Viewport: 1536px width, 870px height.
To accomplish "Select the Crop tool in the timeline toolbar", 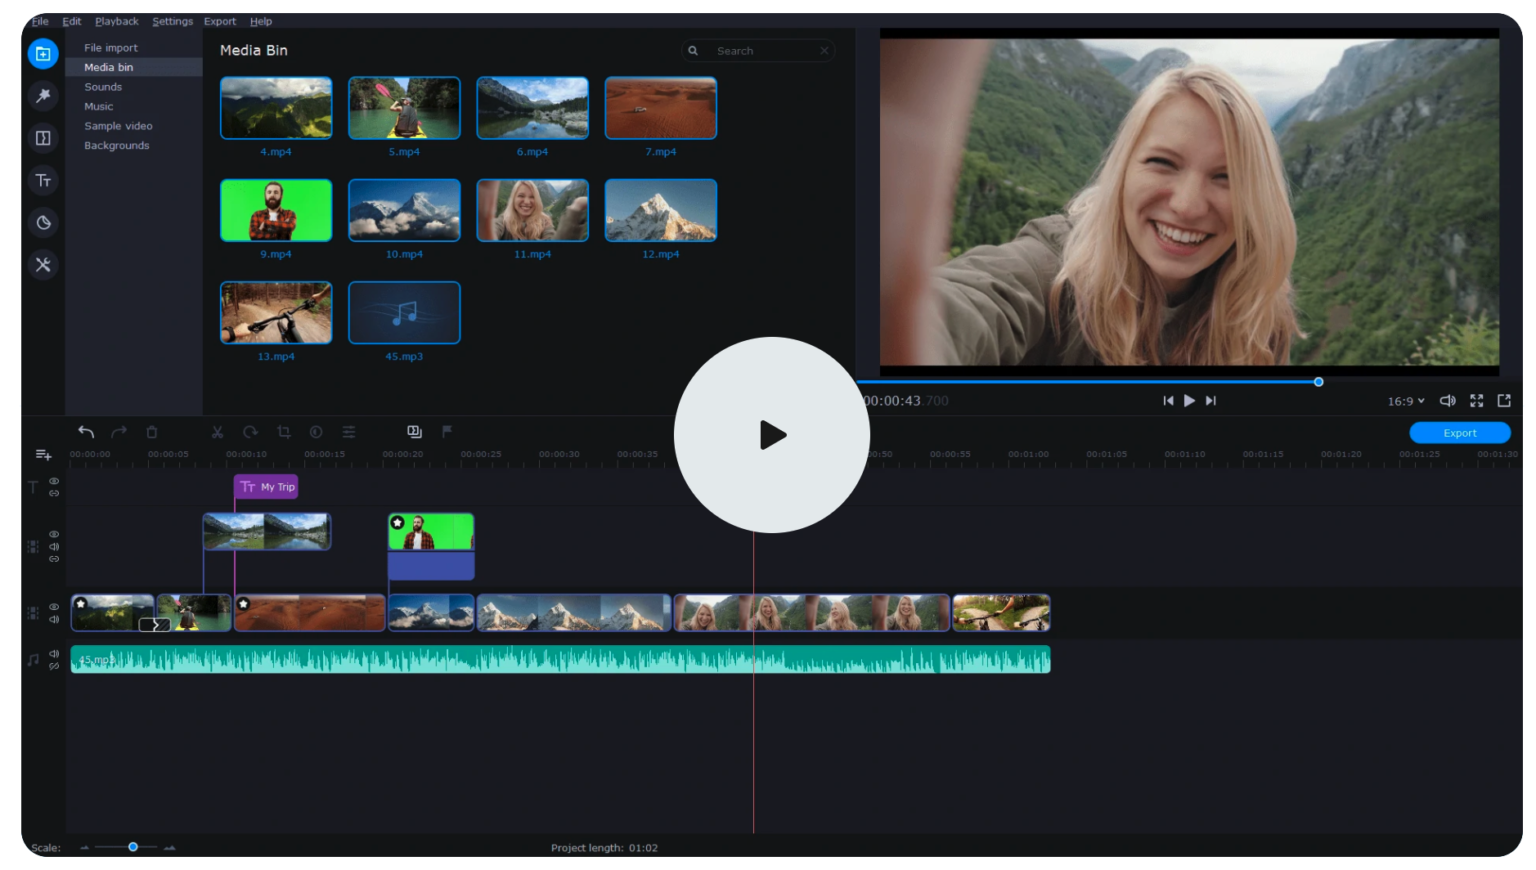I will coord(284,432).
